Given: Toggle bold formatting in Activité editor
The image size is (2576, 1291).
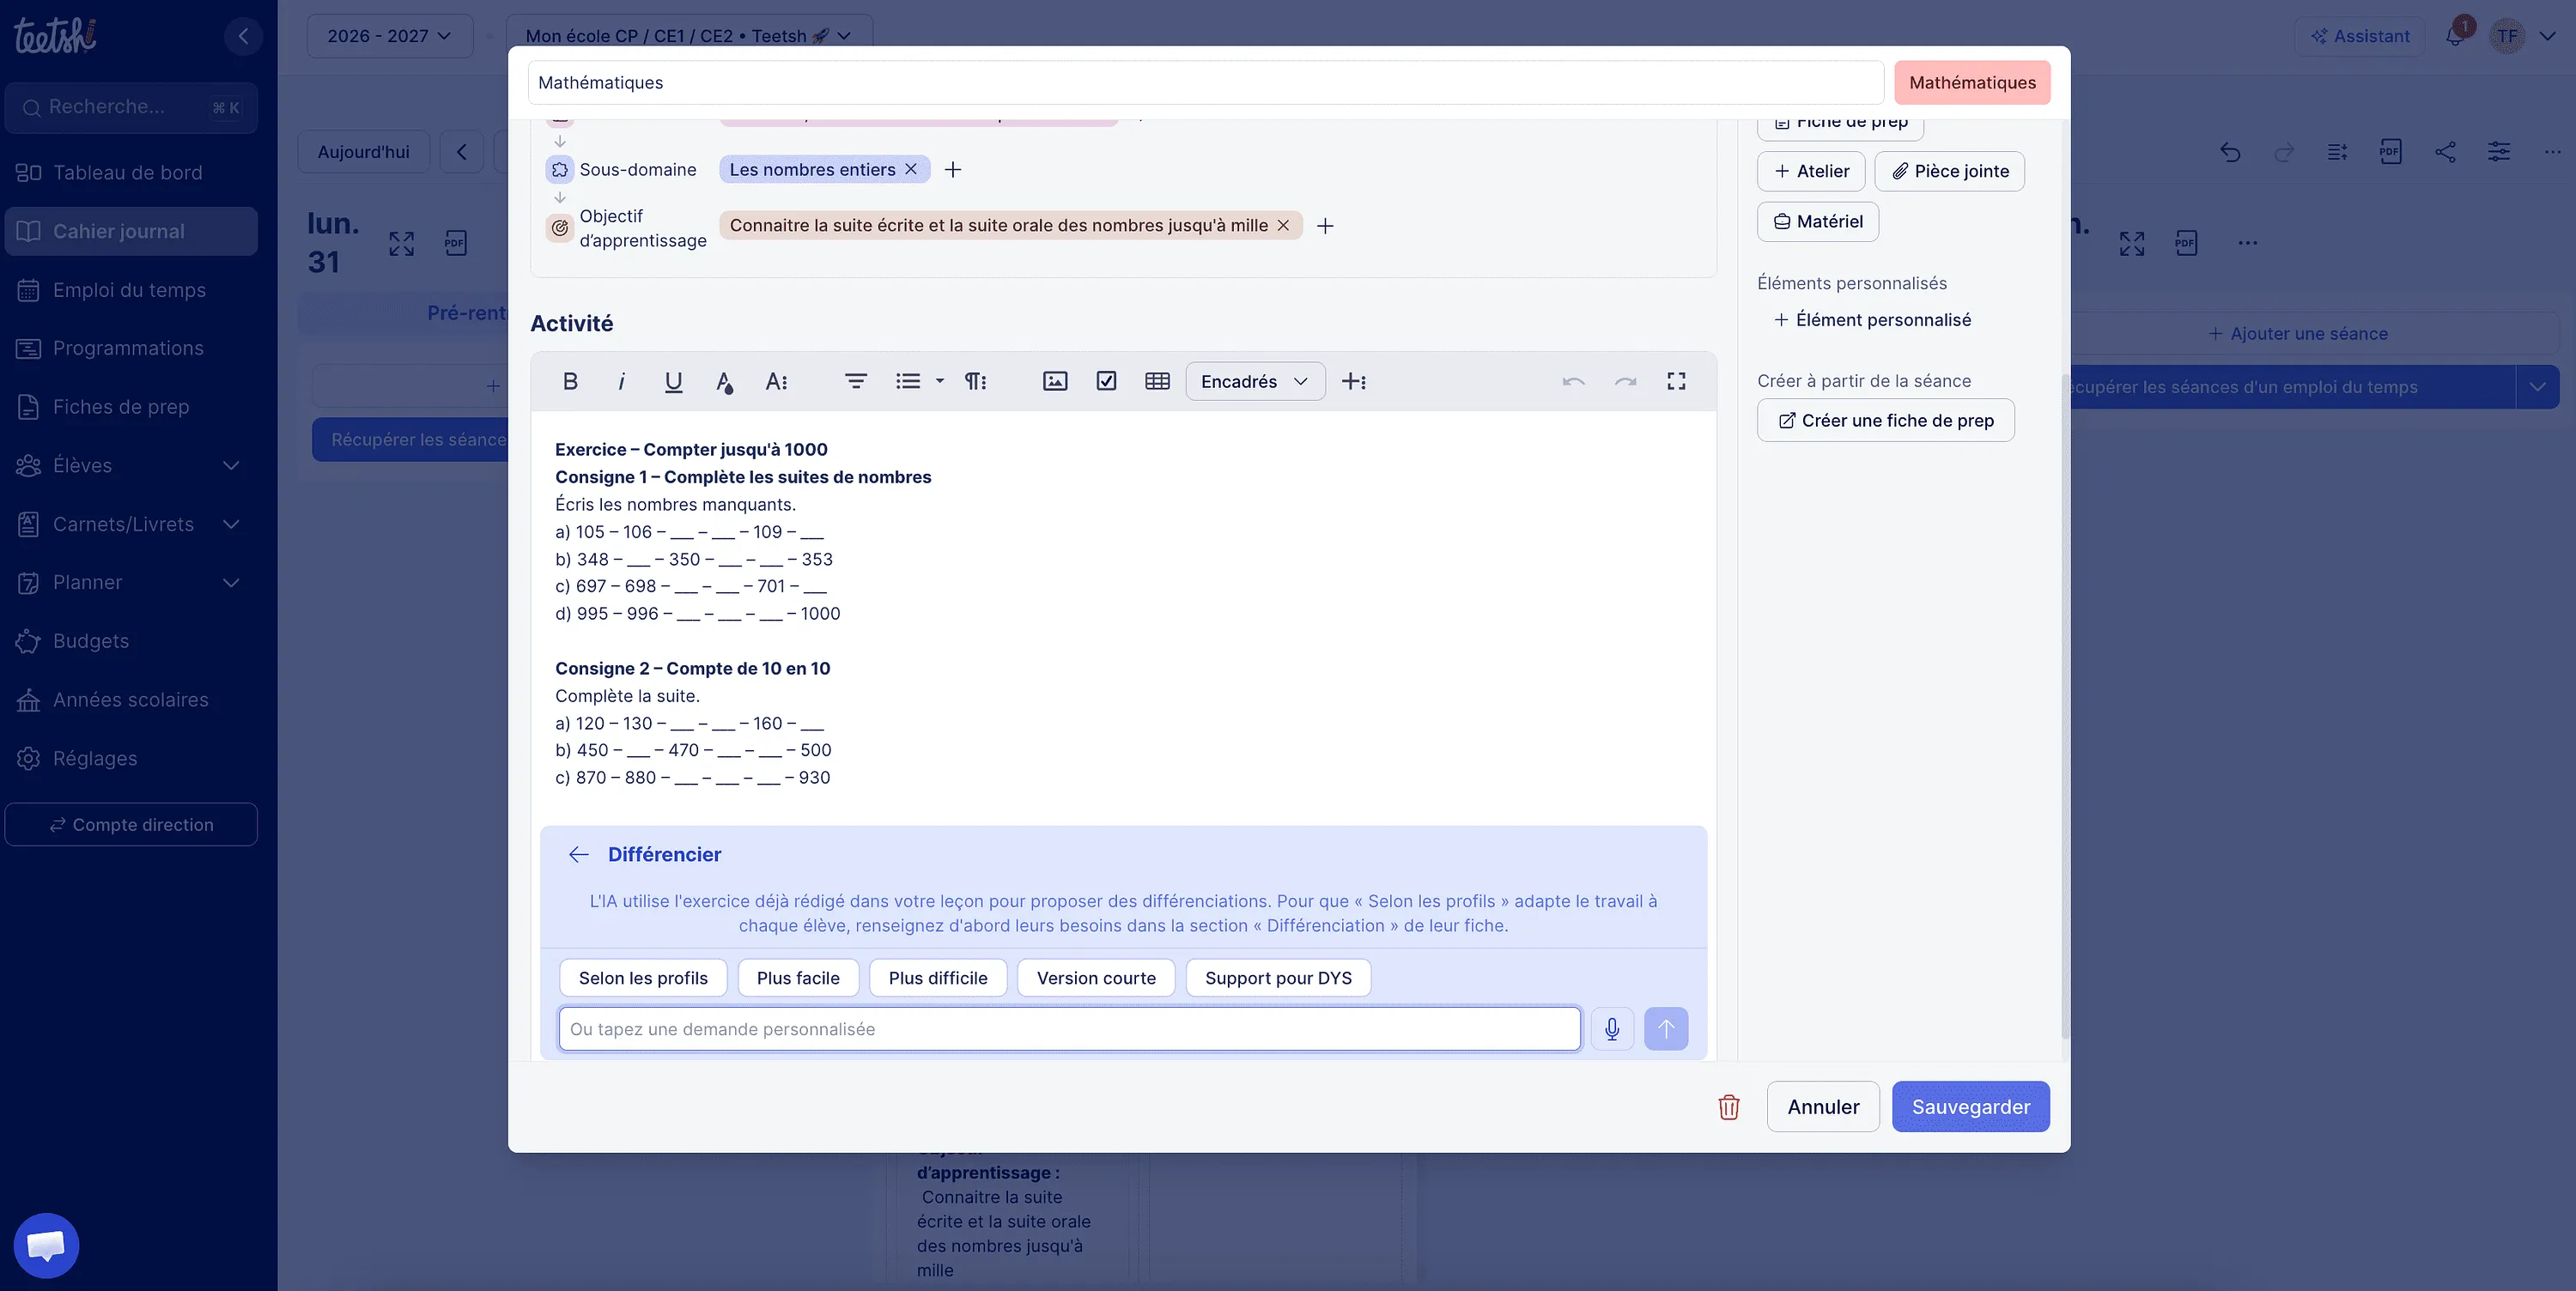Looking at the screenshot, I should (x=570, y=381).
